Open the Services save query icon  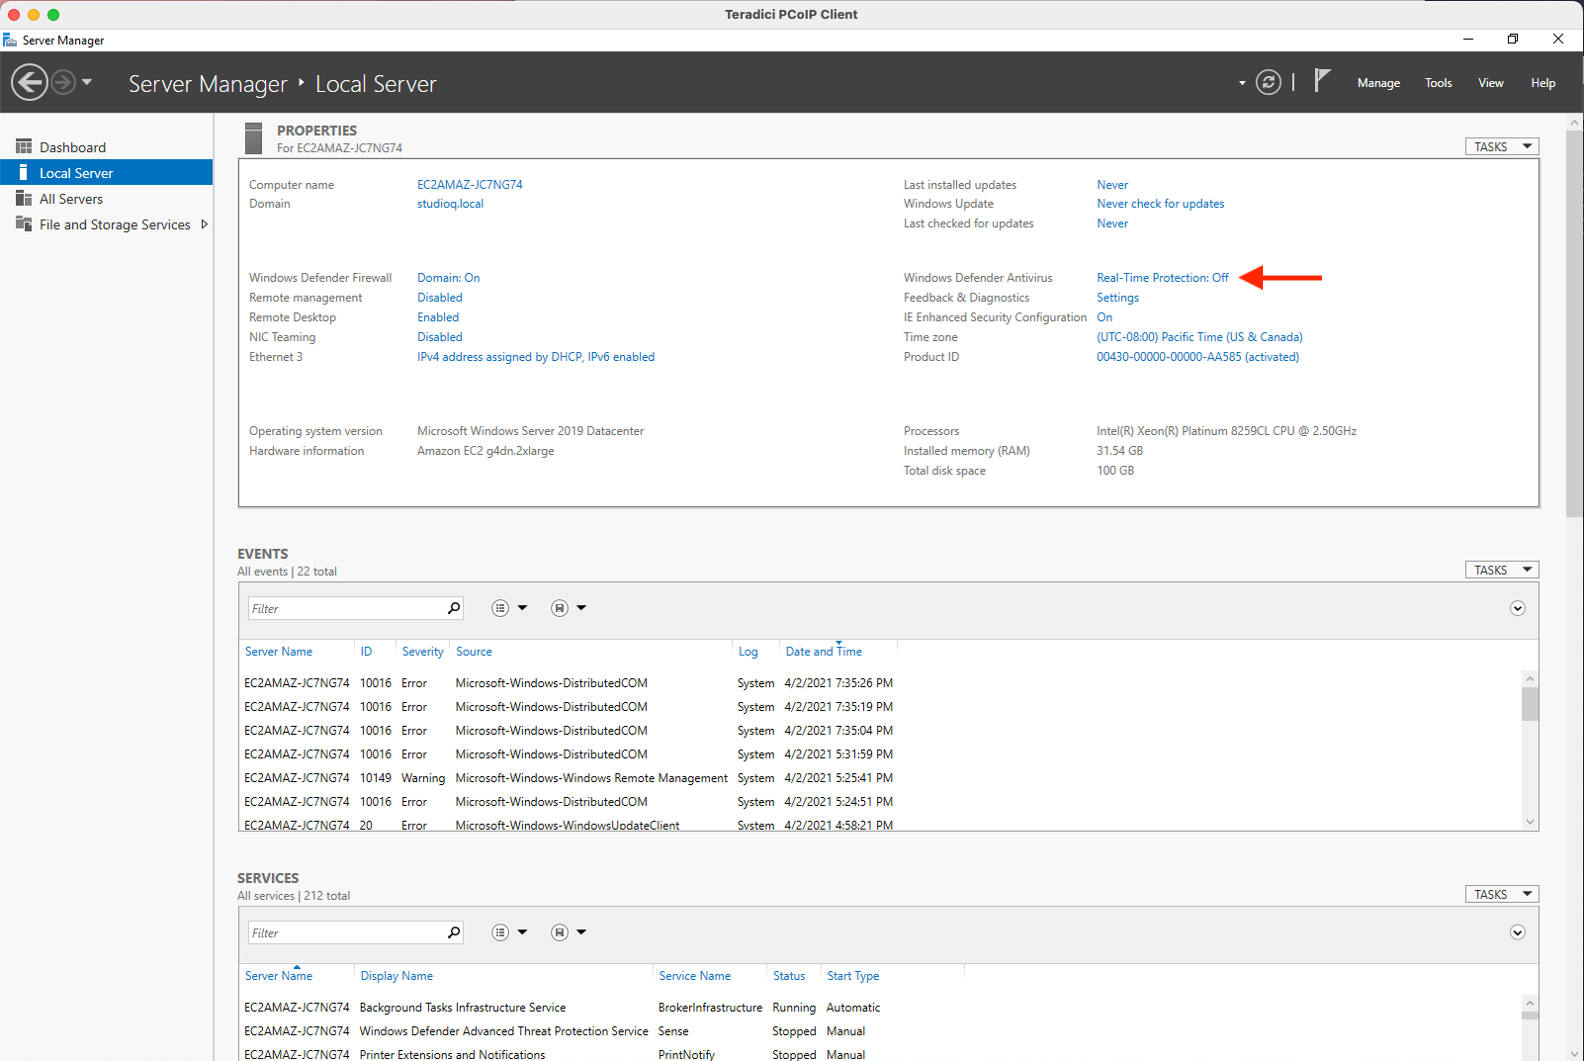click(559, 932)
